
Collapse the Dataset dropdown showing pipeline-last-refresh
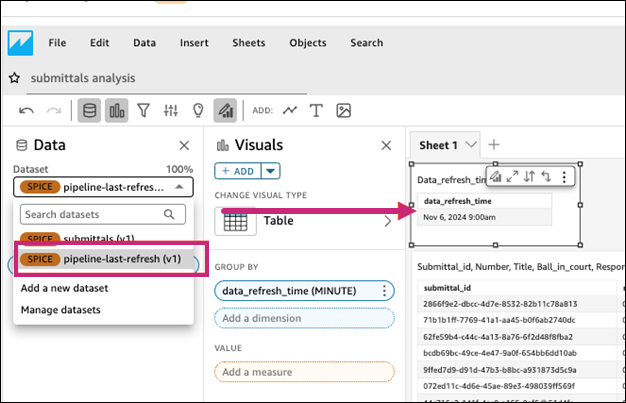pos(178,186)
